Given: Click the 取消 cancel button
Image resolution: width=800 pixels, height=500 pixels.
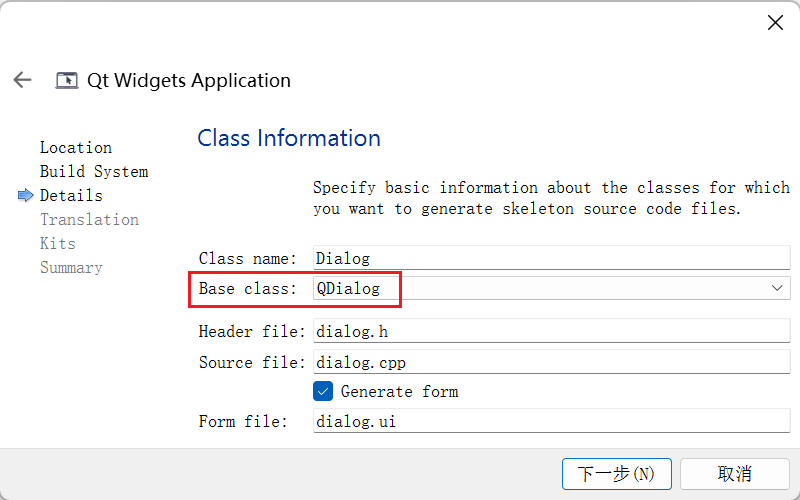Looking at the screenshot, I should tap(735, 474).
